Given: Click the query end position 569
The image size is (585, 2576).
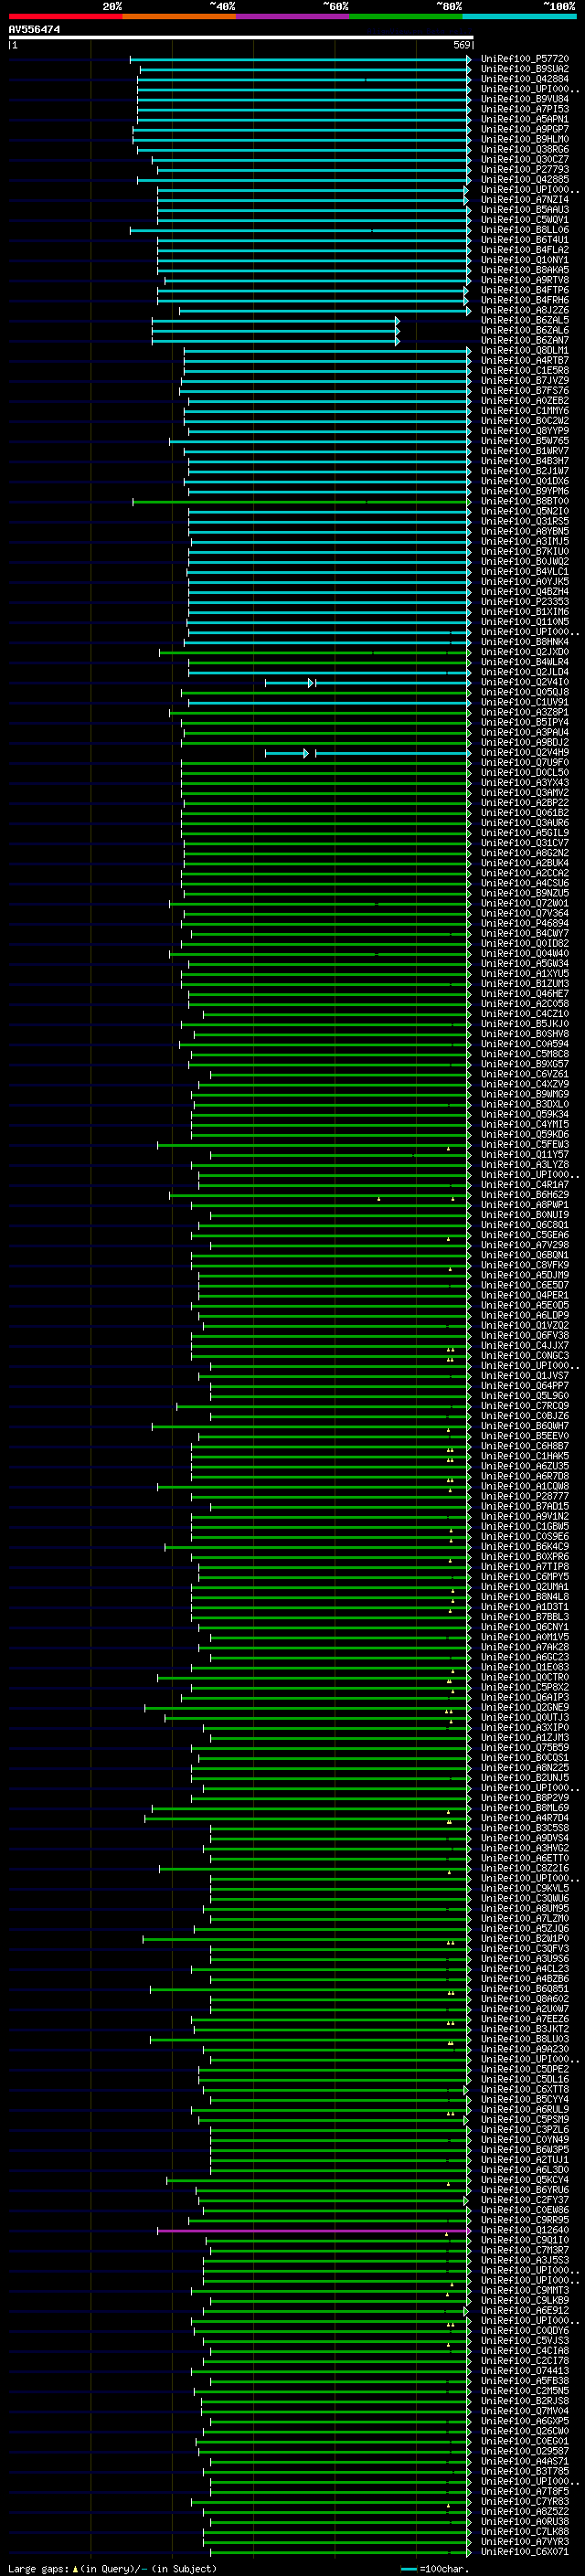Looking at the screenshot, I should (461, 45).
